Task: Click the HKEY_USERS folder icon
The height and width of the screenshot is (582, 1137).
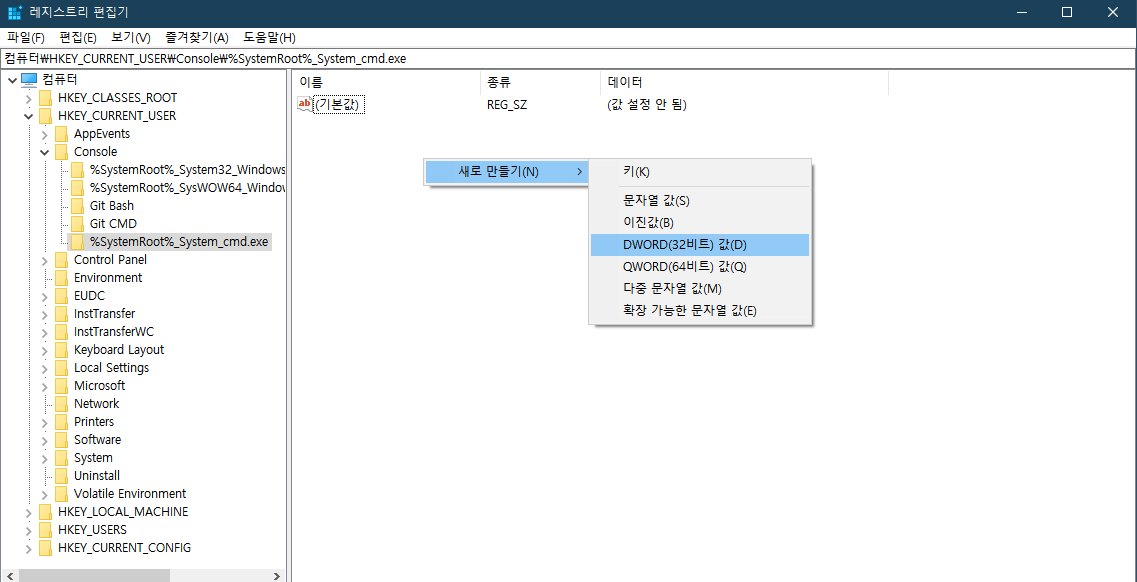Action: (46, 529)
